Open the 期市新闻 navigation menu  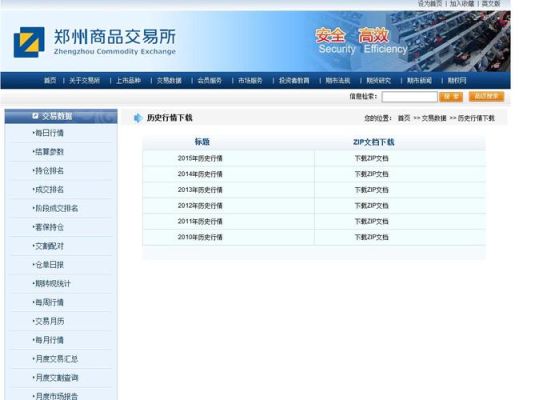pos(419,81)
